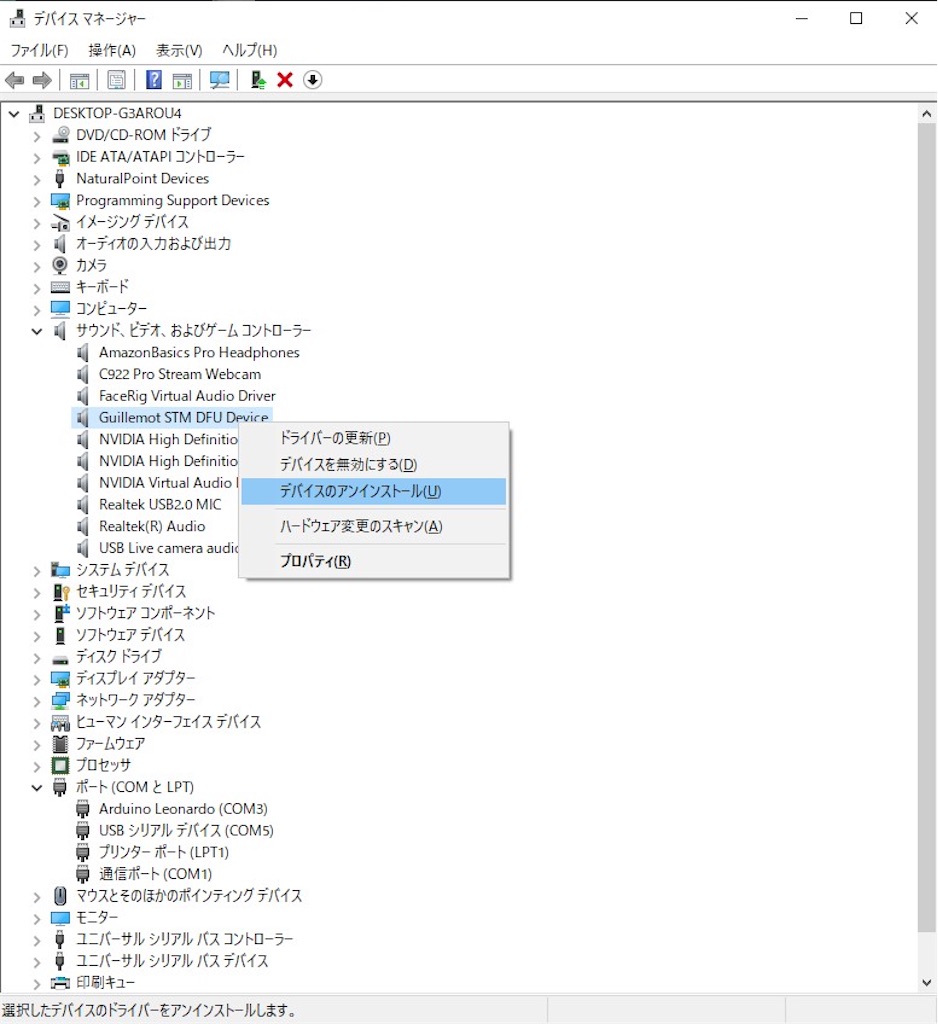Screen dimensions: 938x1024
Task: Select ソフトウェア コンポーネント category
Action: pos(146,613)
